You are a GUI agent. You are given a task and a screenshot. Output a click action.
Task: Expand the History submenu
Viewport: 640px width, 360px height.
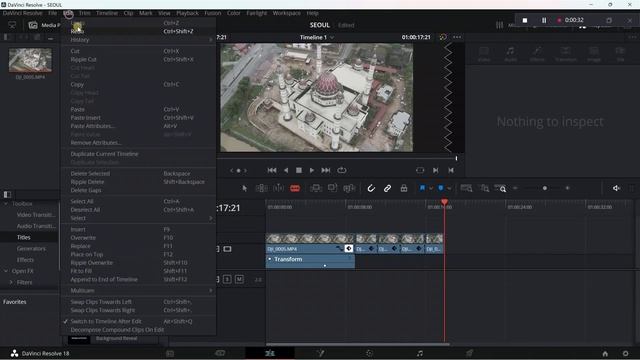(x=139, y=40)
